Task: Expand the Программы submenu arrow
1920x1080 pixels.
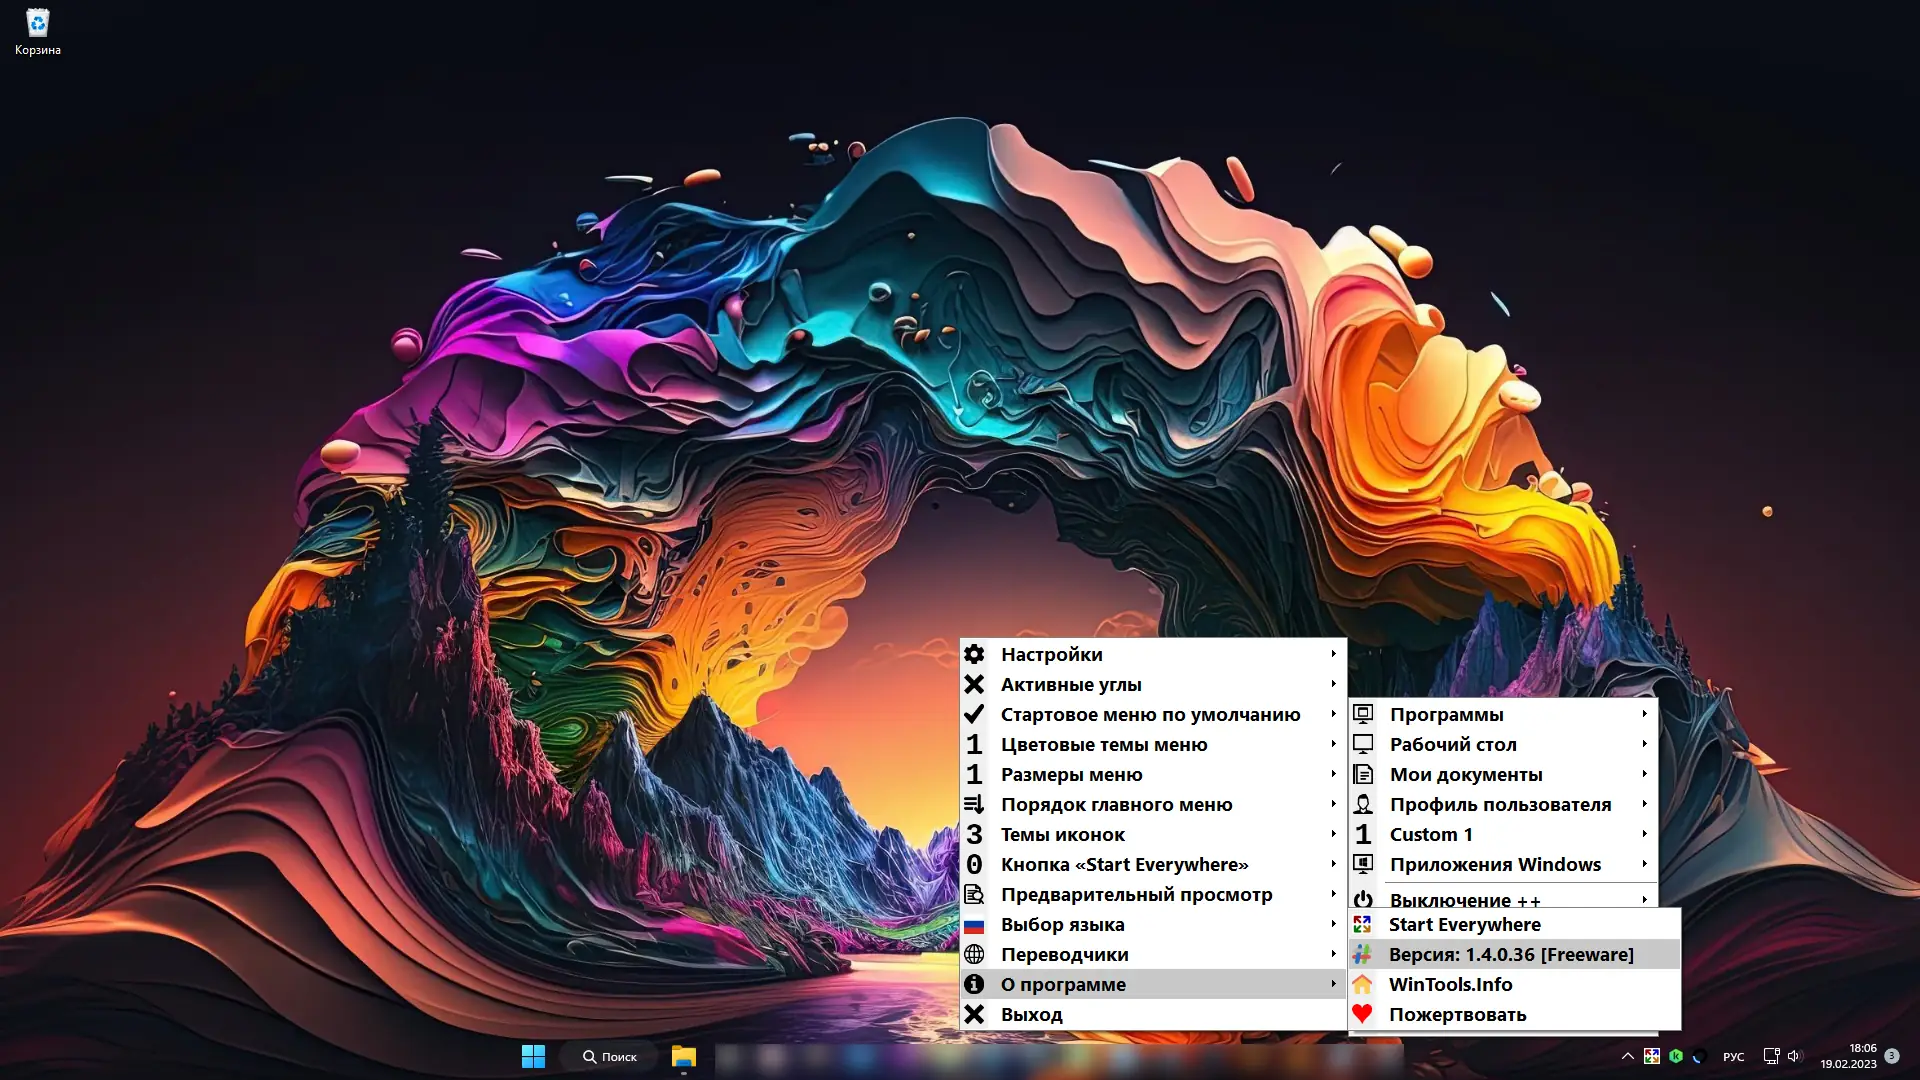Action: pyautogui.click(x=1644, y=714)
